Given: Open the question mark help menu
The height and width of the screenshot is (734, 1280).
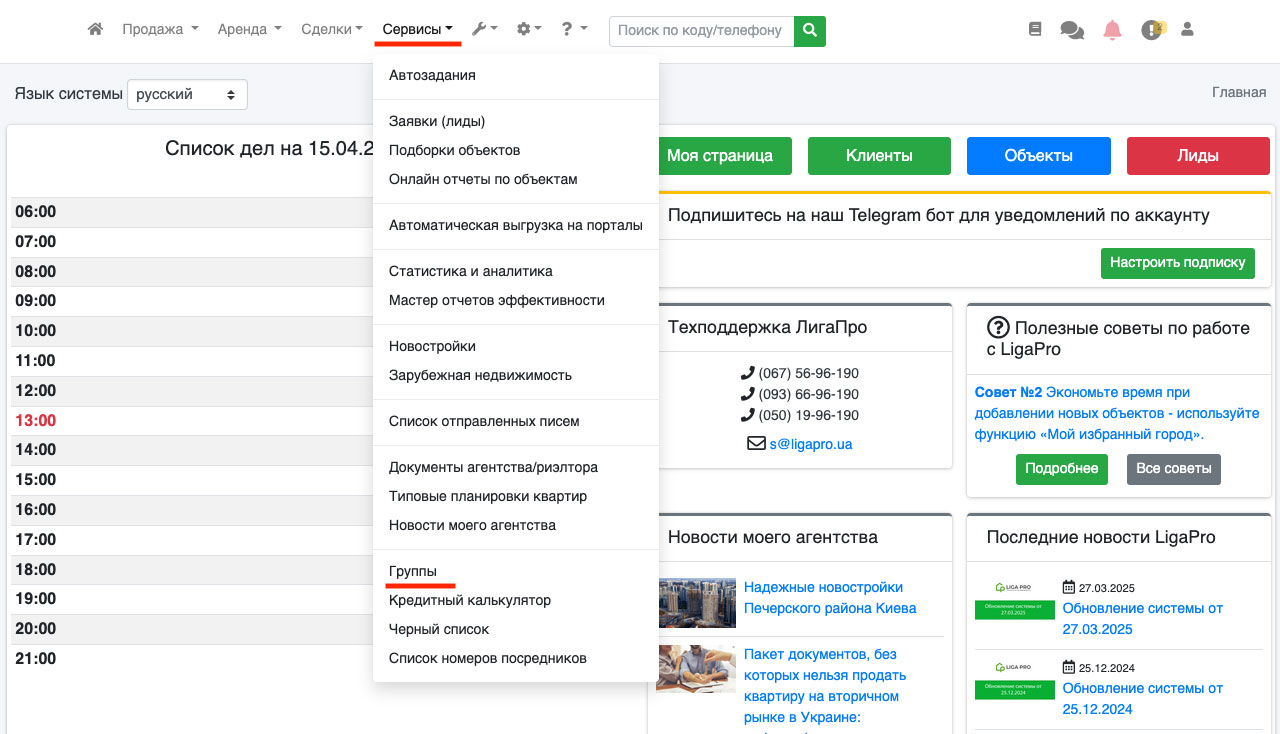Looking at the screenshot, I should (573, 30).
